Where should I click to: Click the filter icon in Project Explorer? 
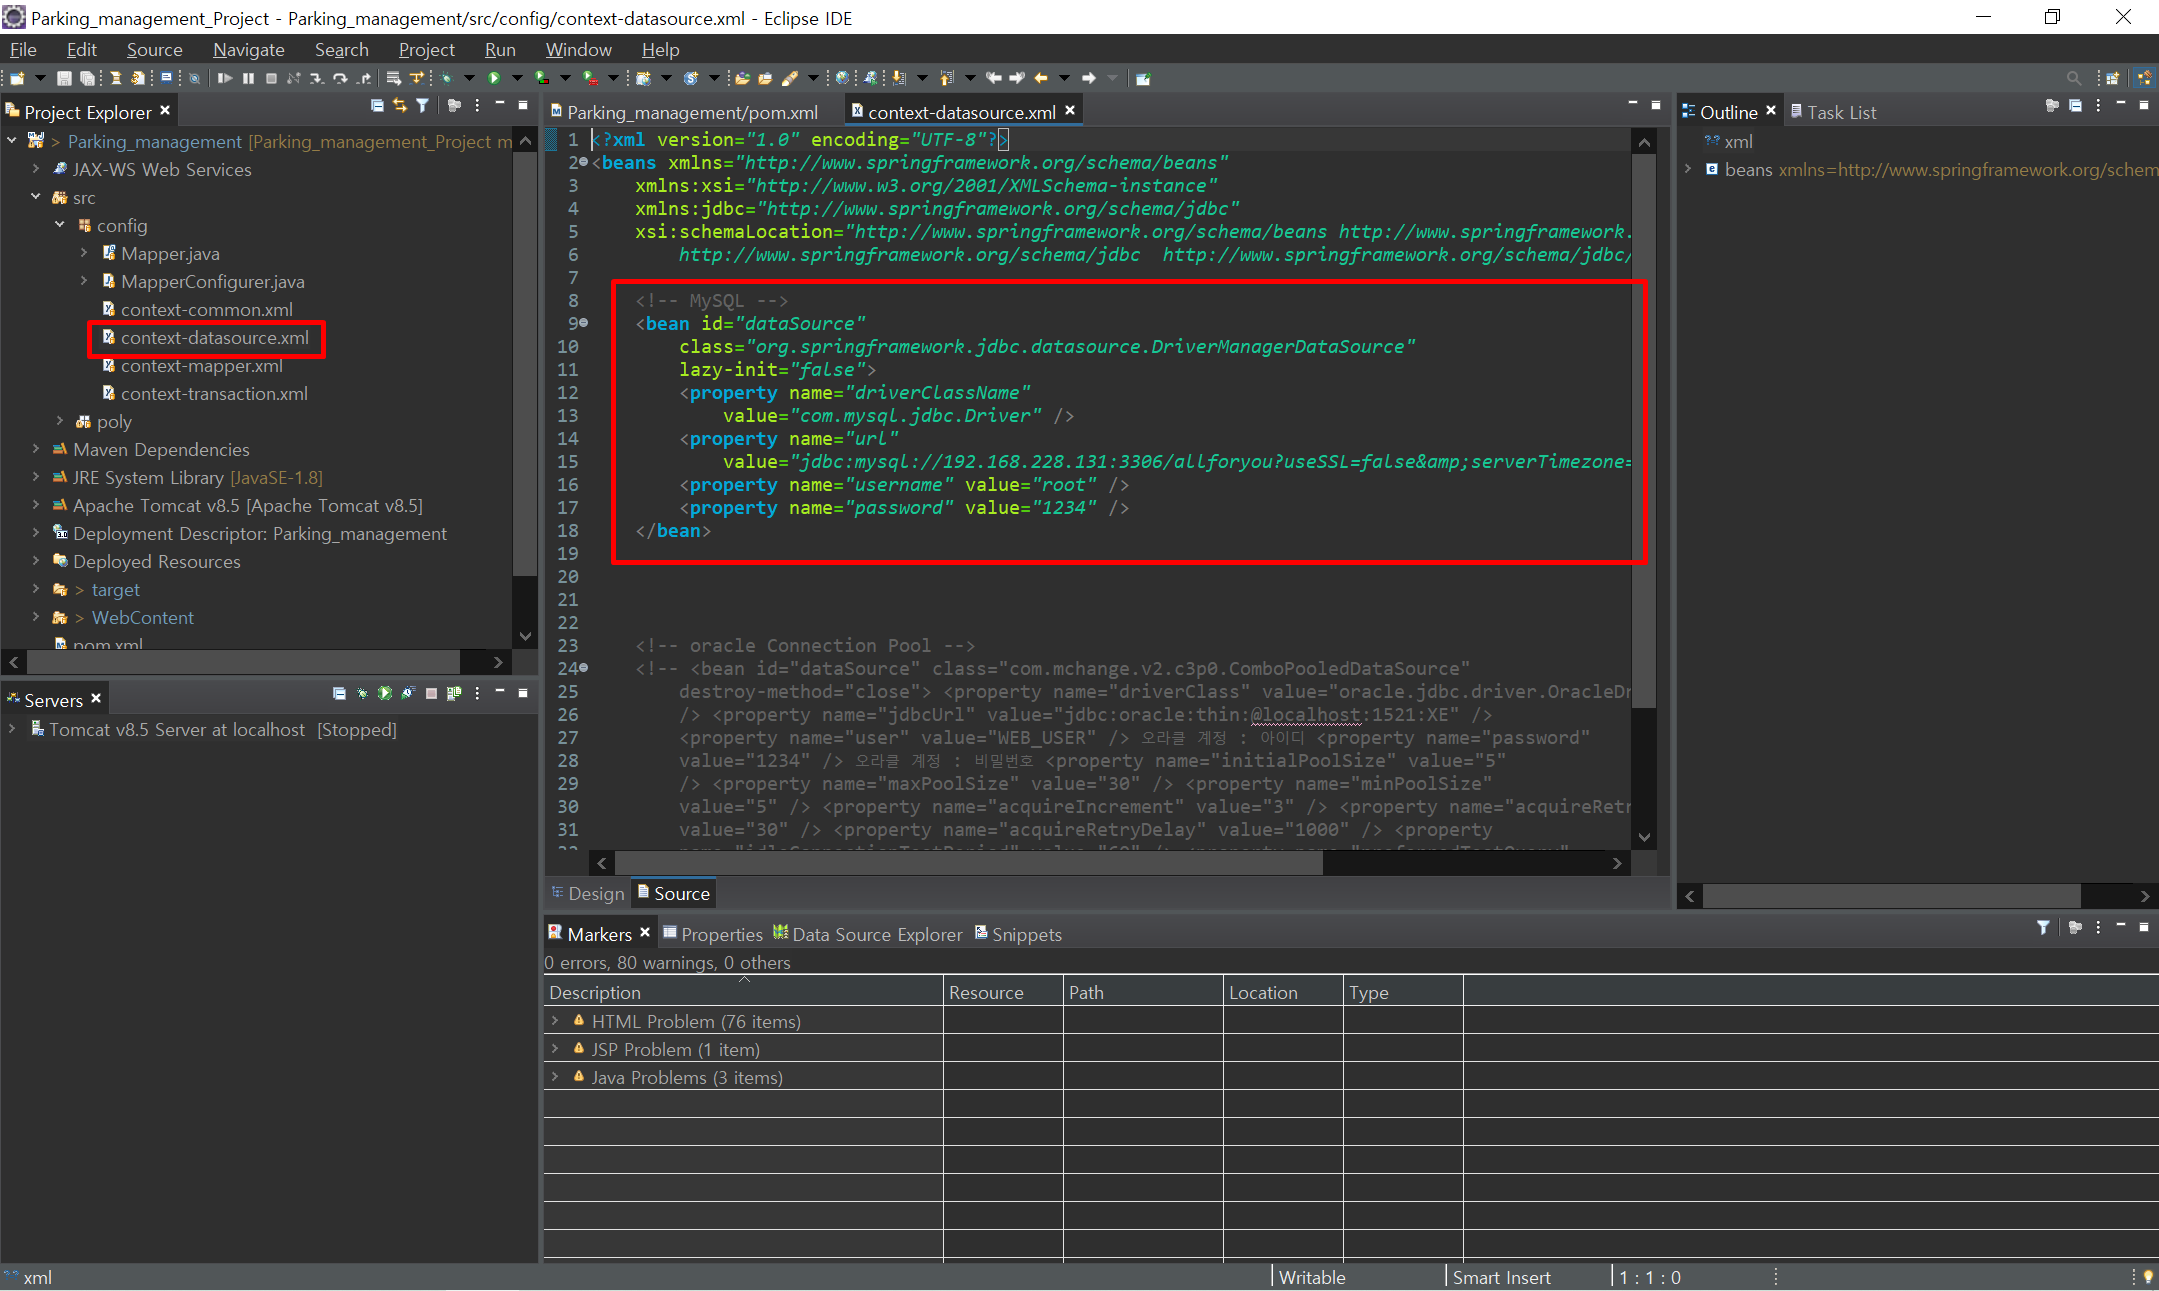(x=423, y=105)
